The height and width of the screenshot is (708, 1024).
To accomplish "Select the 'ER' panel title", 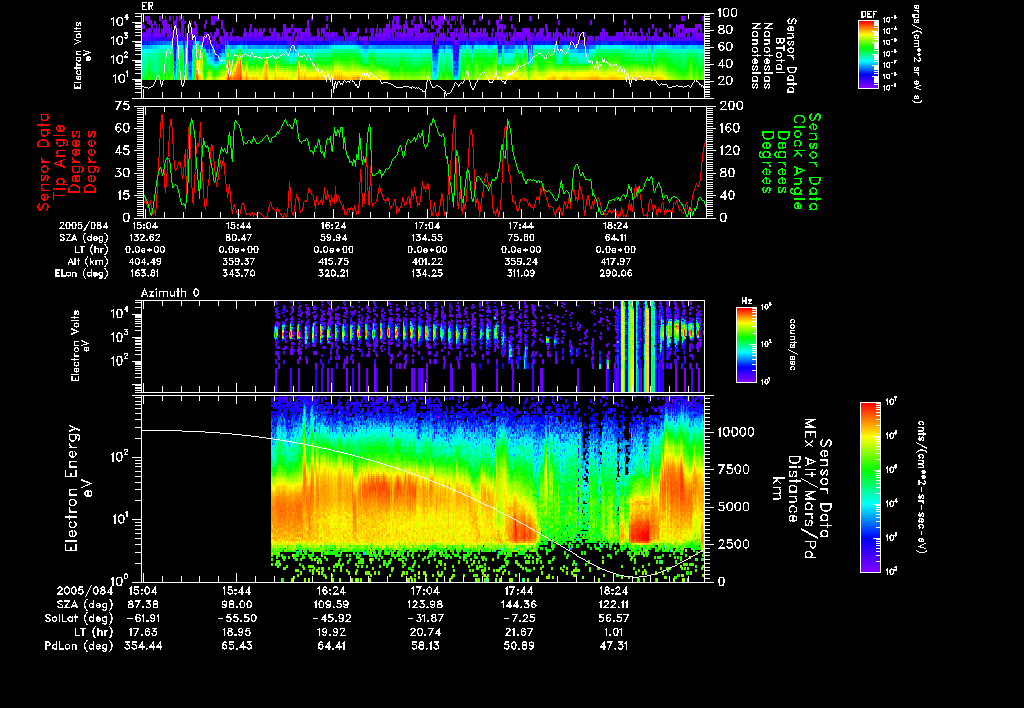I will coord(146,6).
